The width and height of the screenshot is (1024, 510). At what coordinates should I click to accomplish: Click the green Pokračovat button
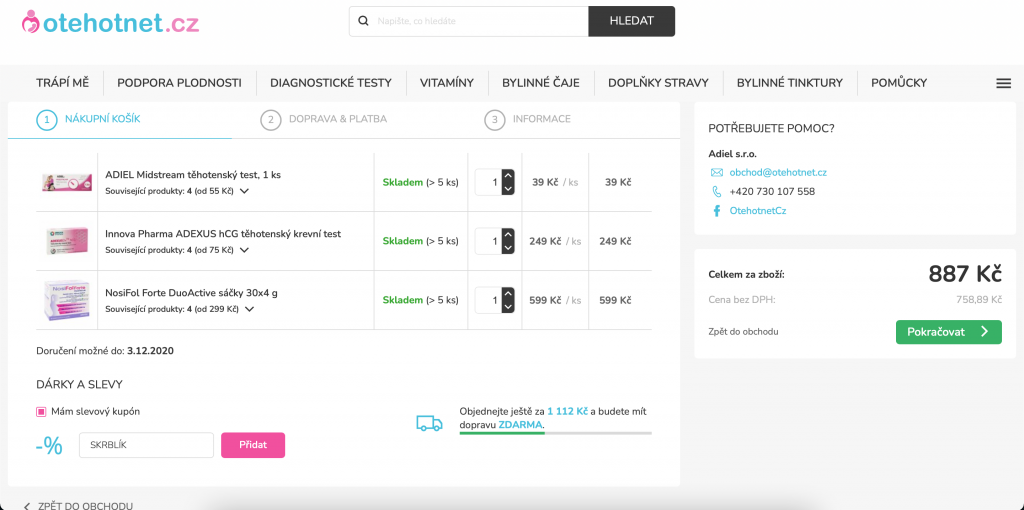click(948, 332)
